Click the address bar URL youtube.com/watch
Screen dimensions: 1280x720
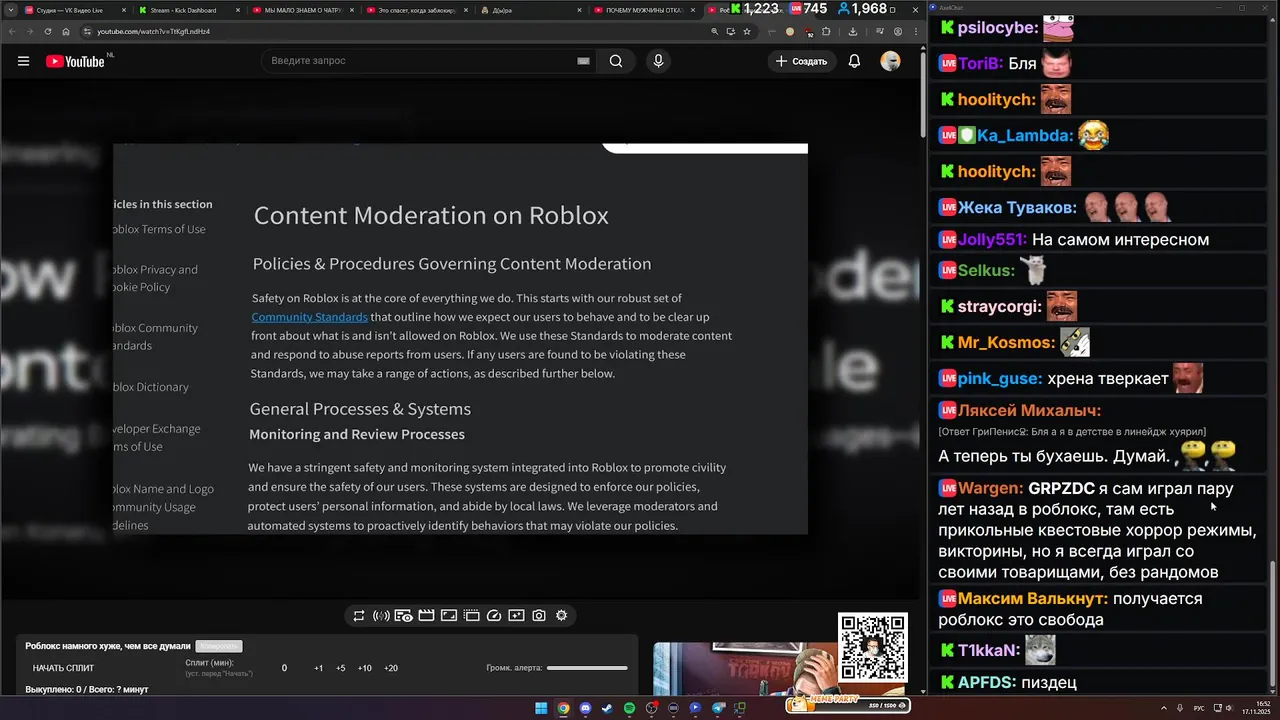coord(153,31)
